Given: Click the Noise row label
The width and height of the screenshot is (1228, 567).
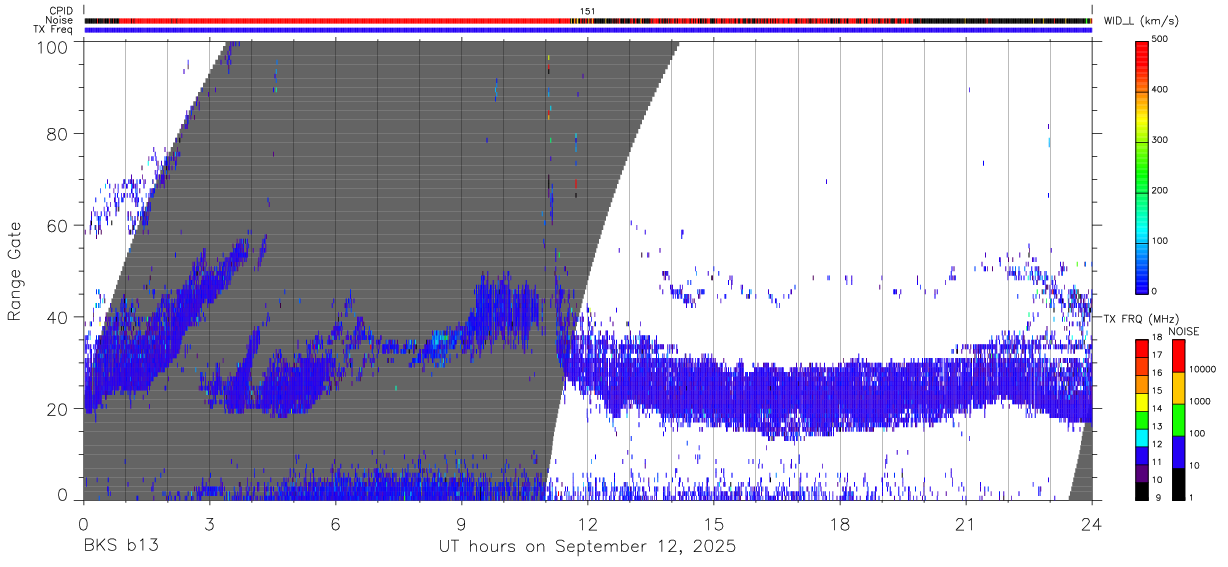Looking at the screenshot, I should [60, 20].
